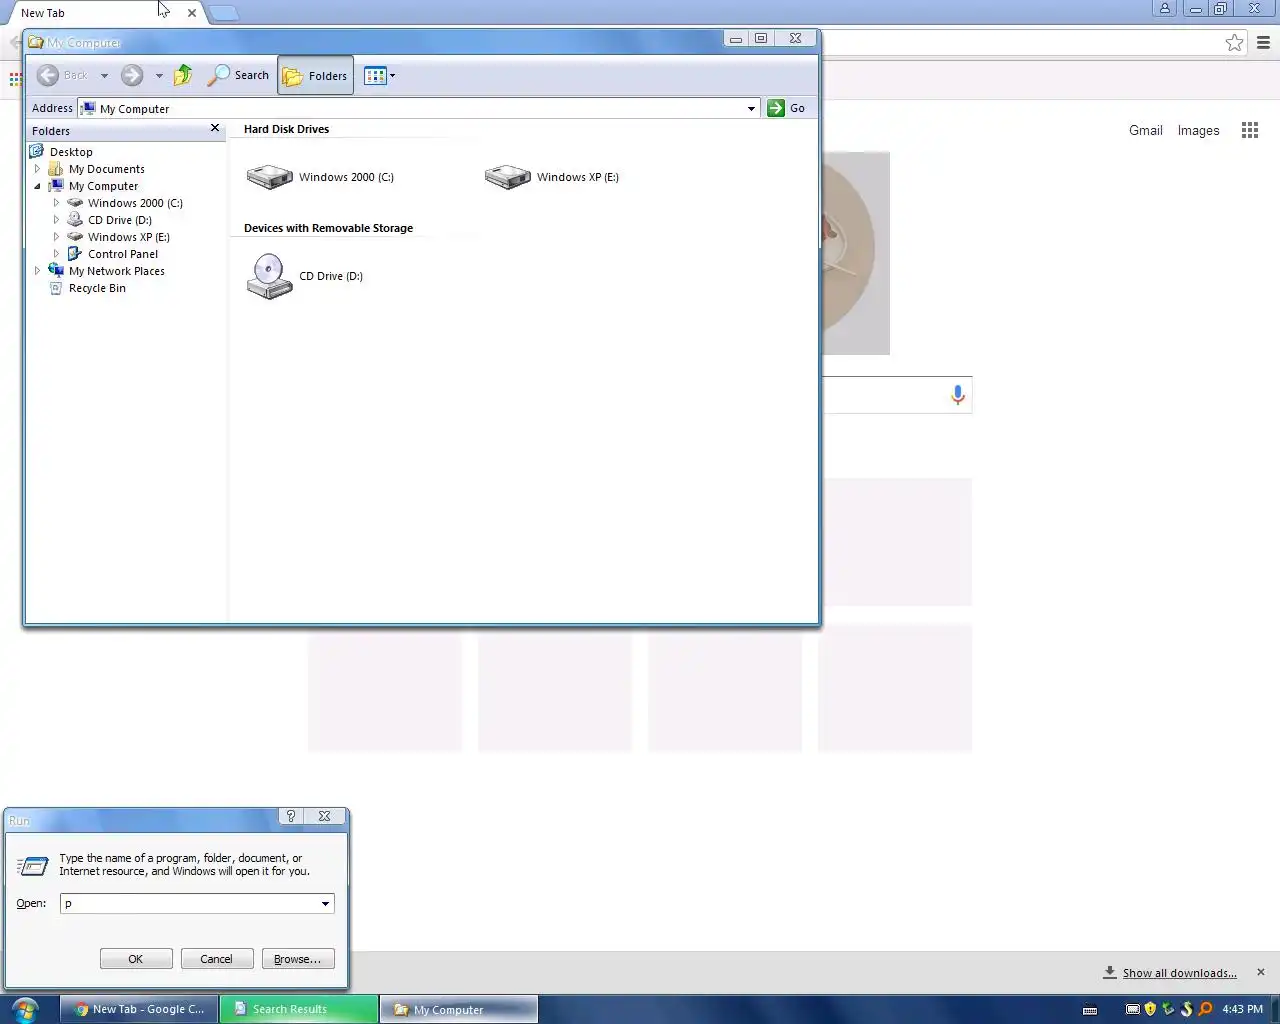Select Windows XP (E:) in the tree
1280x1024 pixels.
point(128,237)
